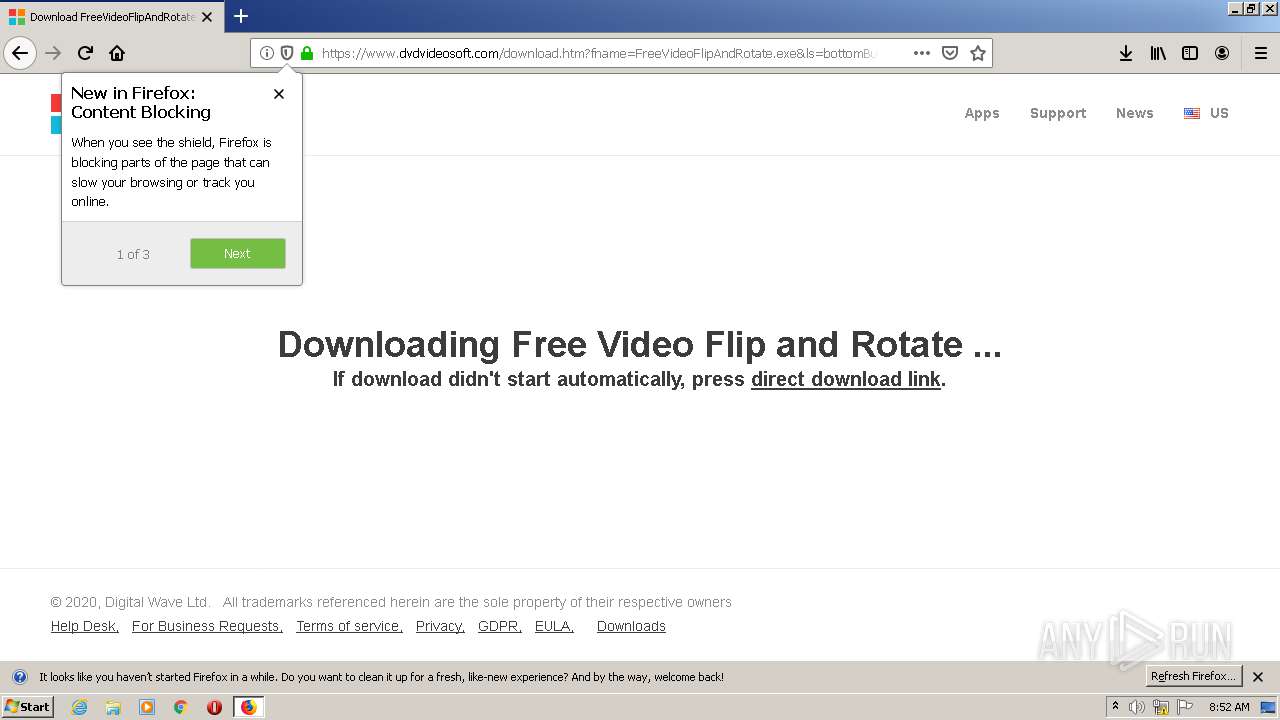Click the notification bar info icon
1280x720 pixels.
pos(19,677)
